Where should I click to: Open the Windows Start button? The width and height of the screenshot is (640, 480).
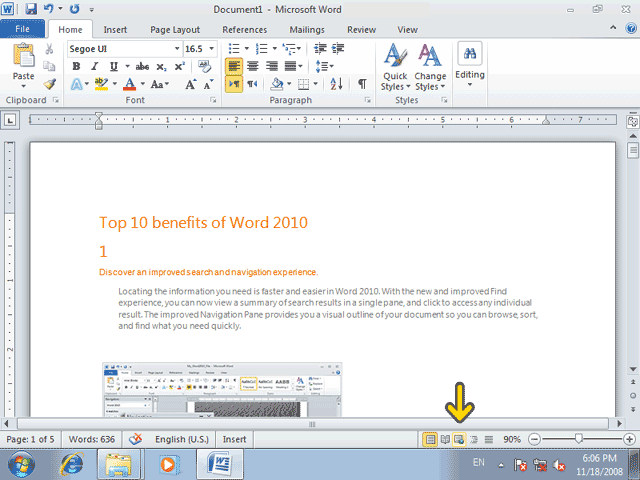click(x=21, y=464)
